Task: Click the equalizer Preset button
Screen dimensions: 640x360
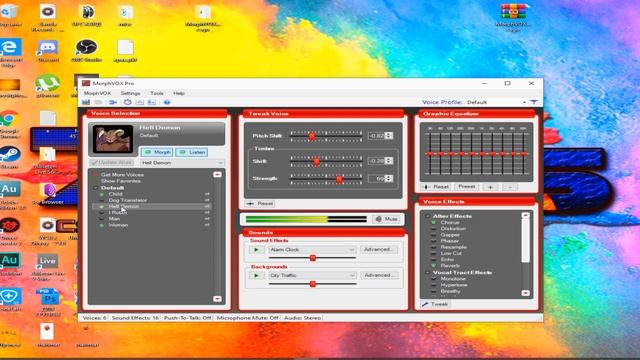Action: tap(467, 187)
